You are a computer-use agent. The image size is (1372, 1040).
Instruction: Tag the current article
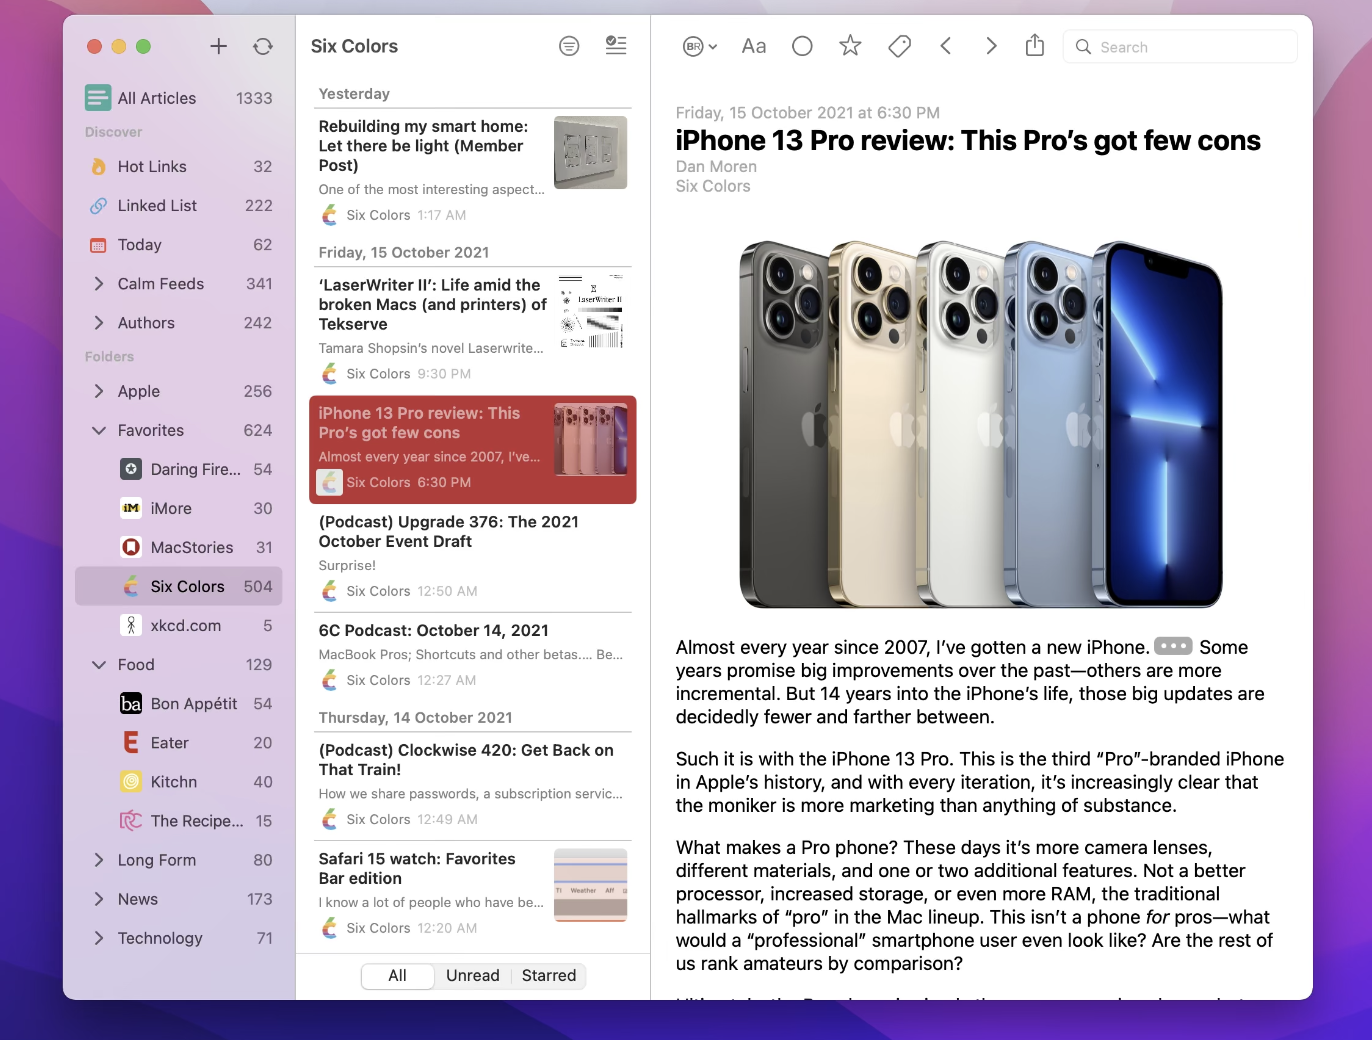pos(899,46)
